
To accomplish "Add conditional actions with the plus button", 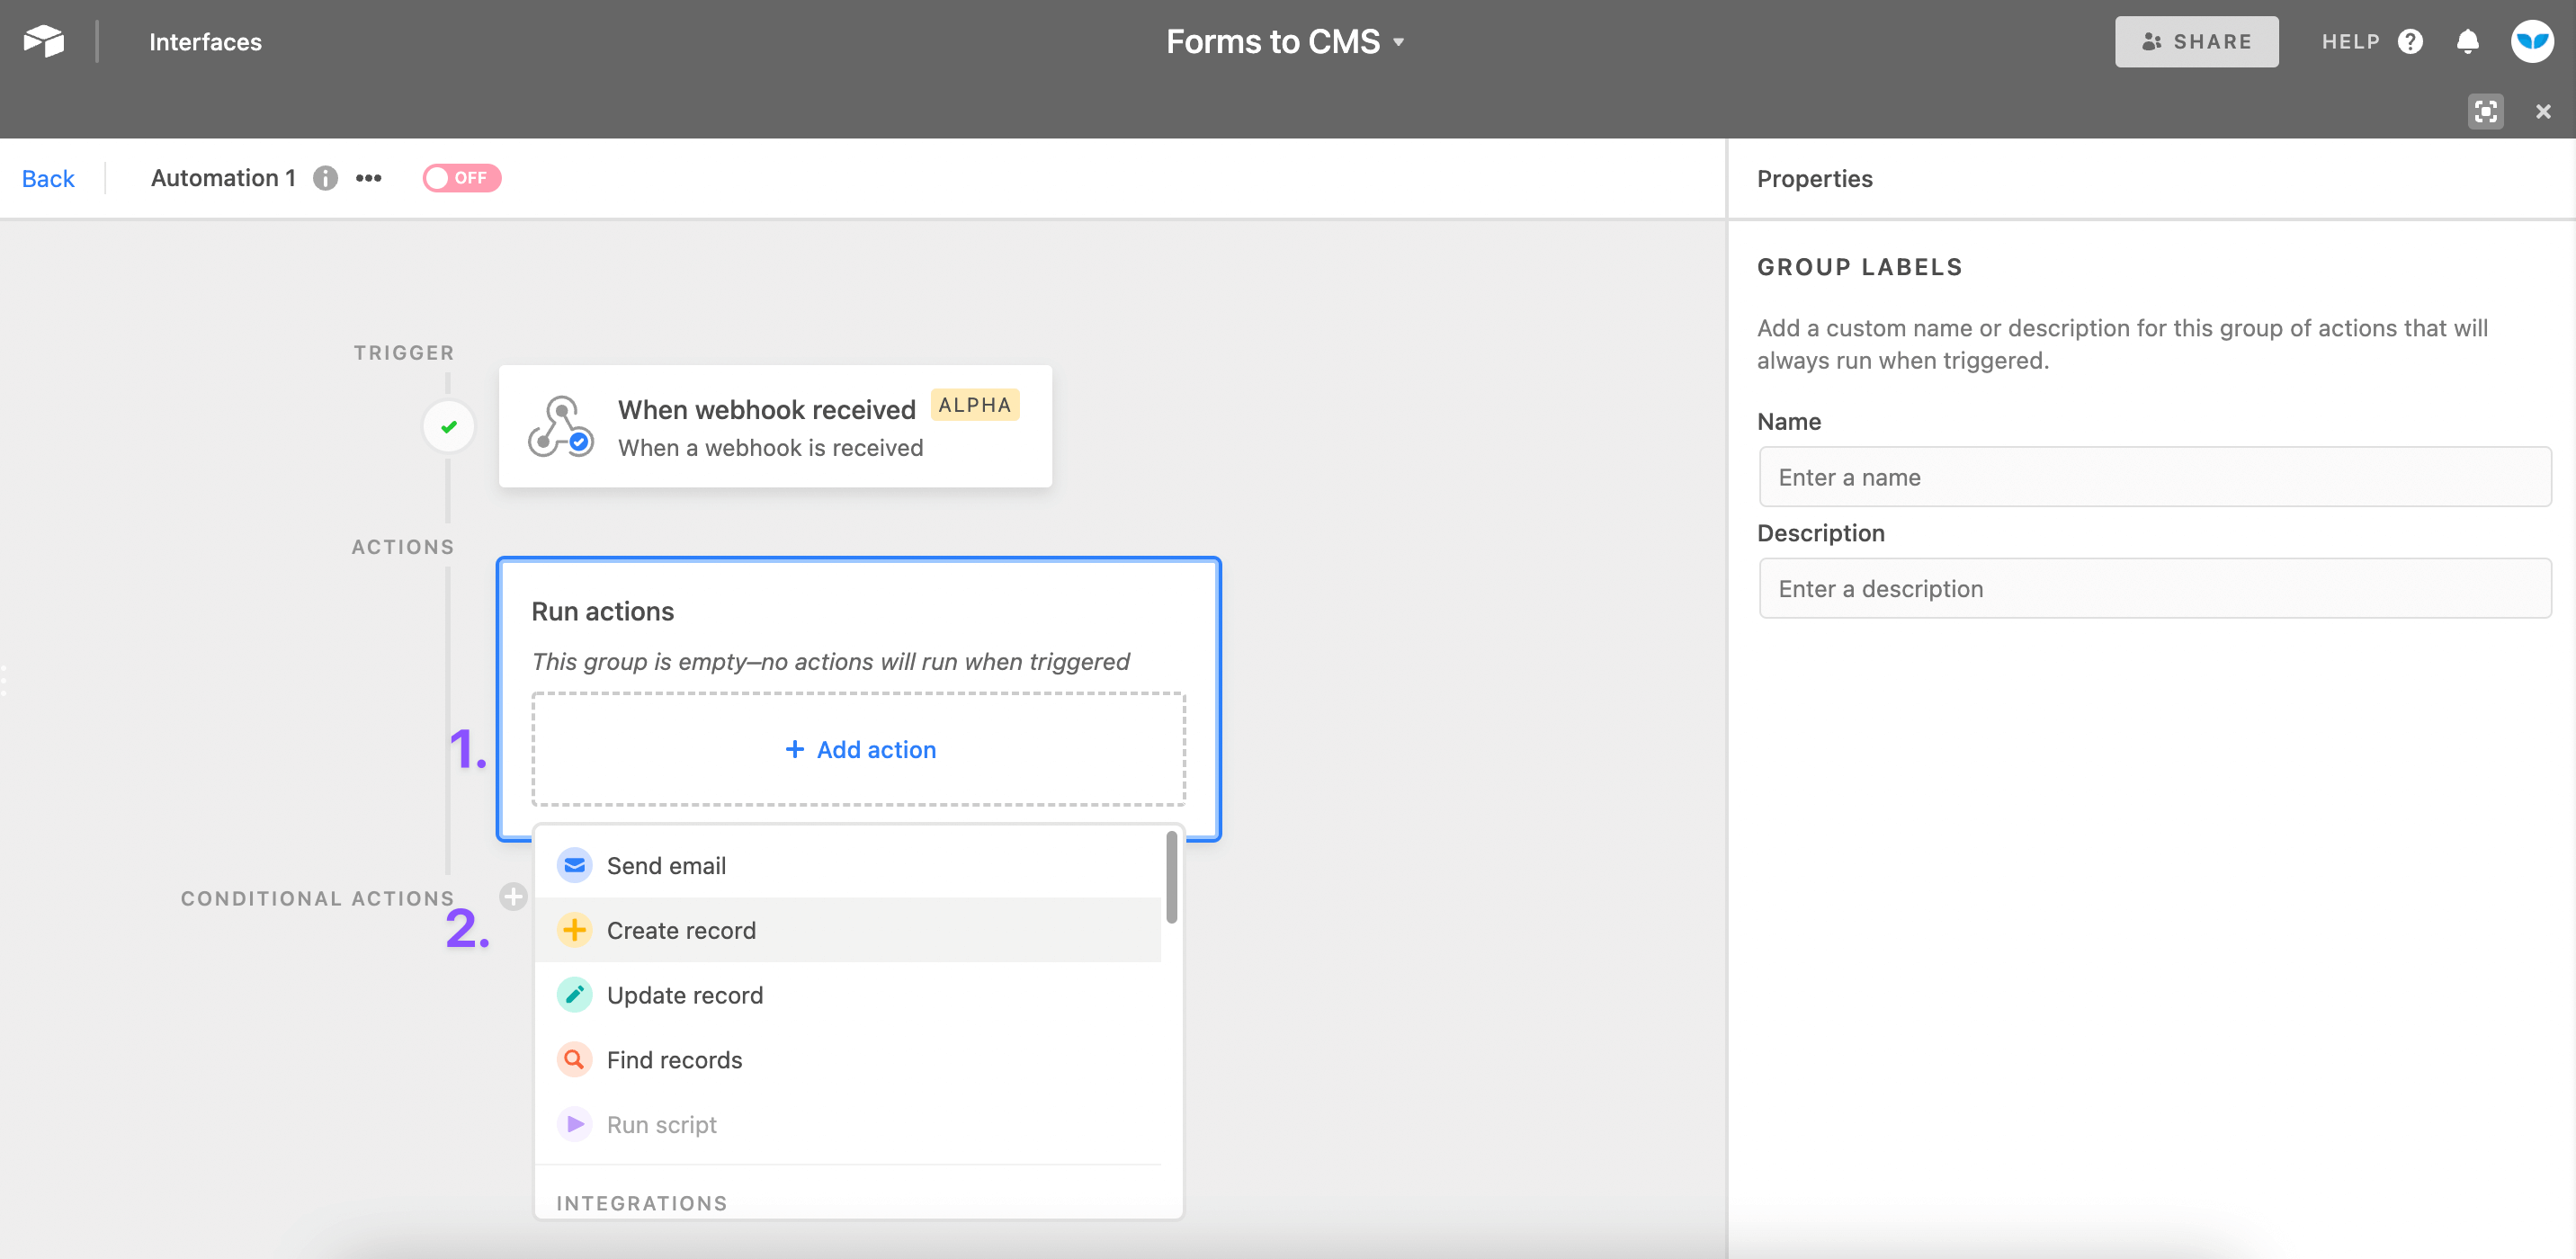I will click(x=513, y=896).
